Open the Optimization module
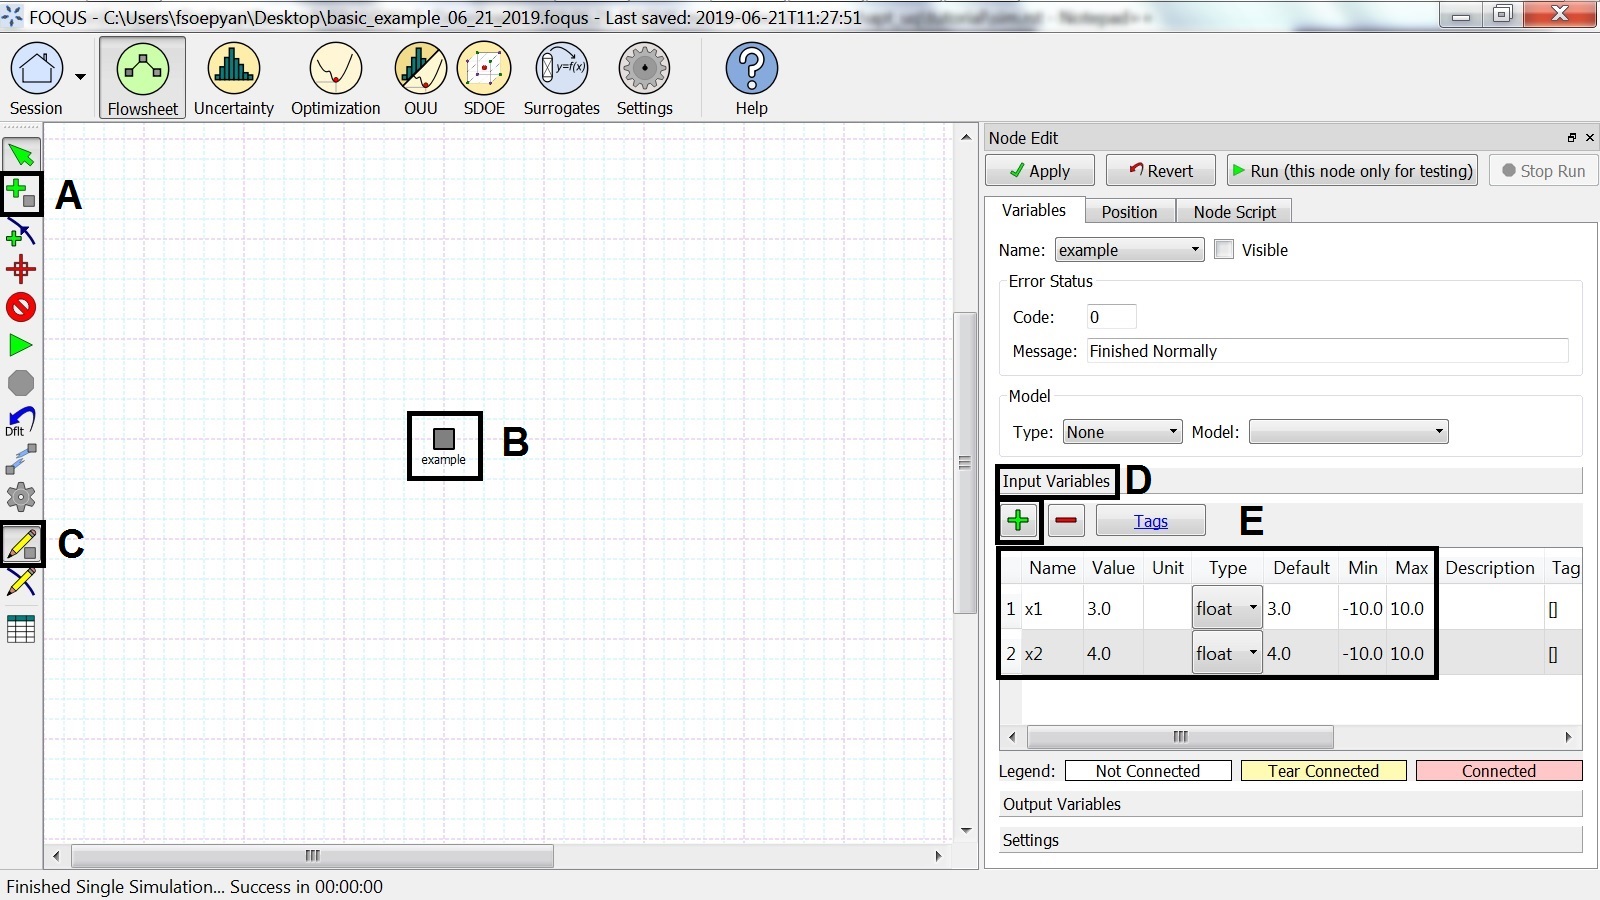The height and width of the screenshot is (900, 1600). (335, 75)
